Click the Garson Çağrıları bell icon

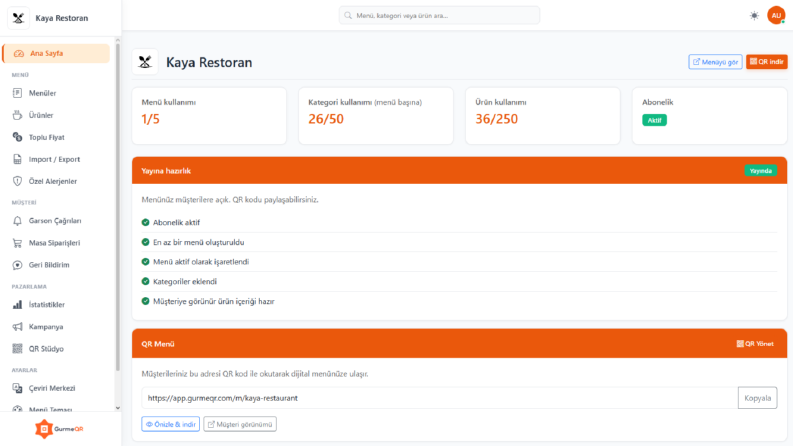[x=17, y=221]
